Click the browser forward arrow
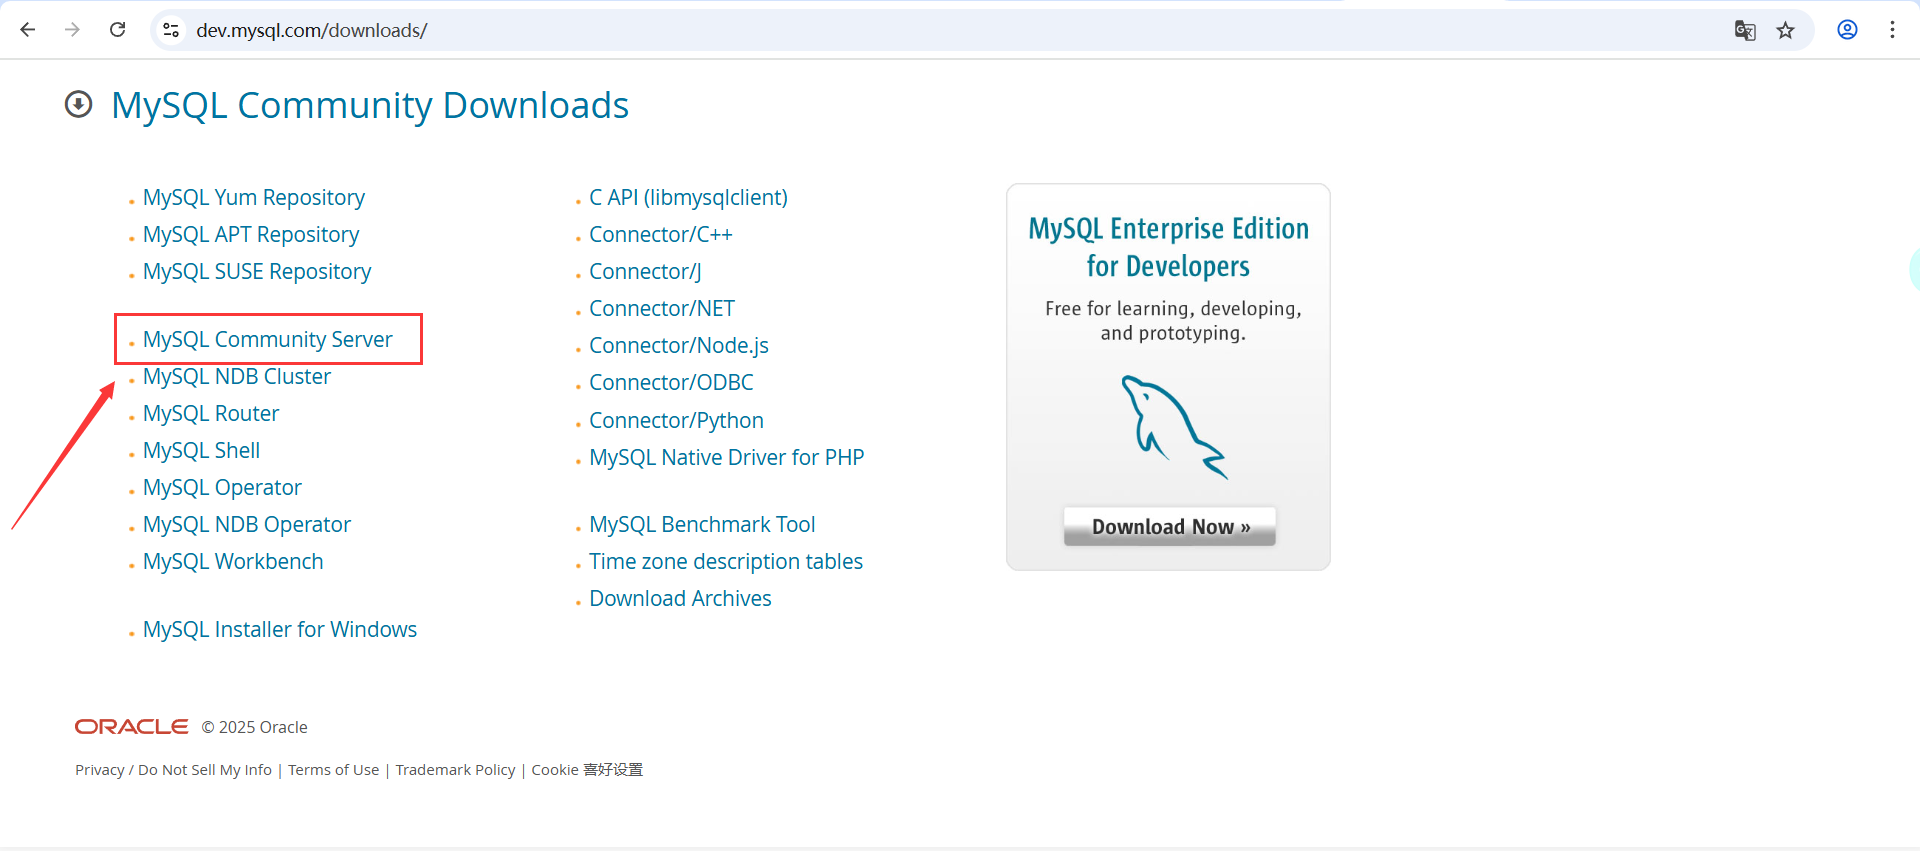Image resolution: width=1920 pixels, height=851 pixels. pos(72,30)
